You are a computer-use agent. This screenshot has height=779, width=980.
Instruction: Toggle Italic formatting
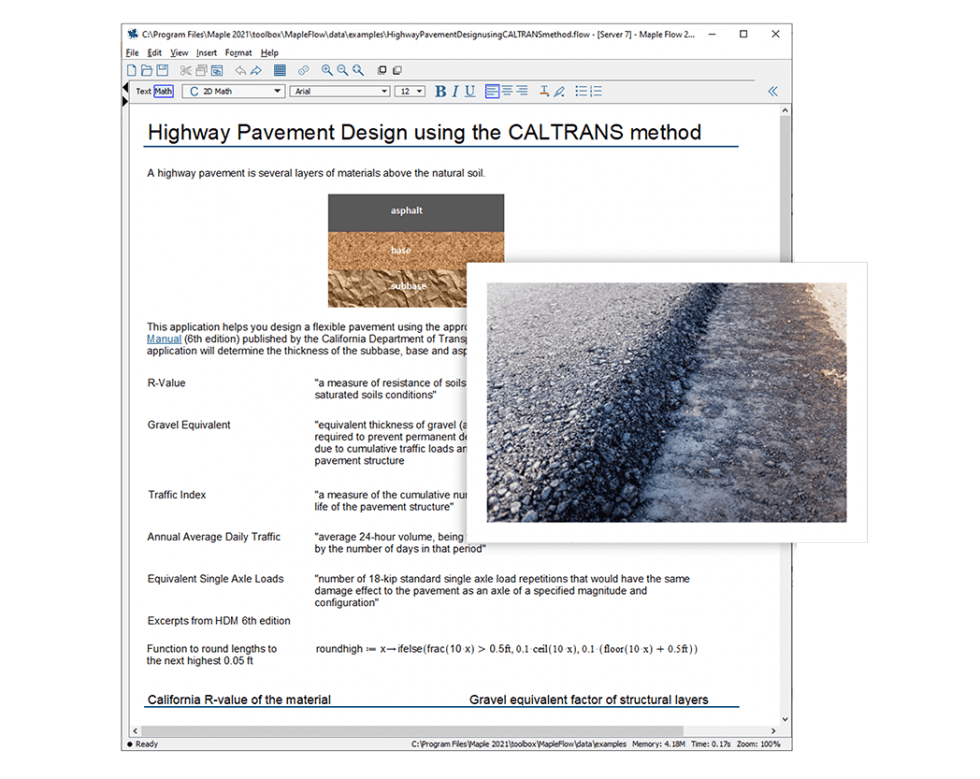pyautogui.click(x=455, y=91)
